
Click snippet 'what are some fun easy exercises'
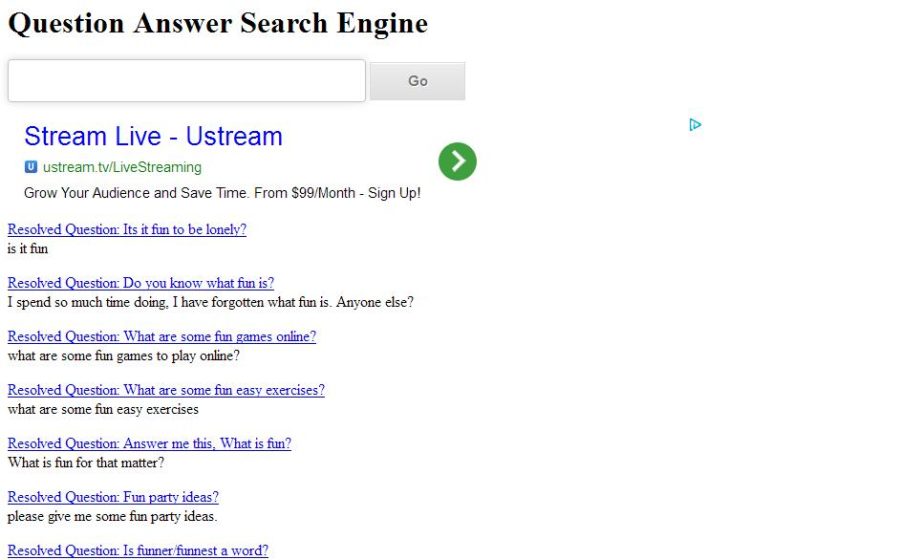point(103,409)
